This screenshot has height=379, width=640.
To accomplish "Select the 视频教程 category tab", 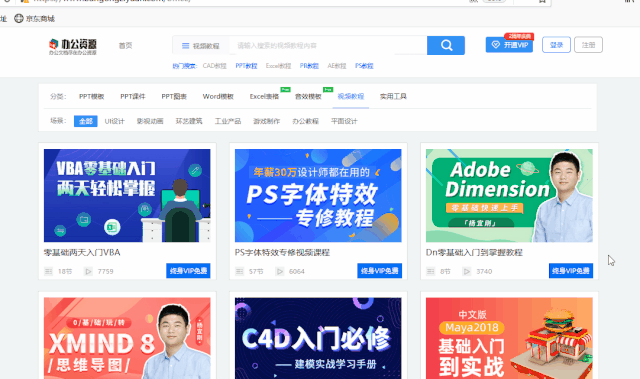I will pyautogui.click(x=351, y=97).
